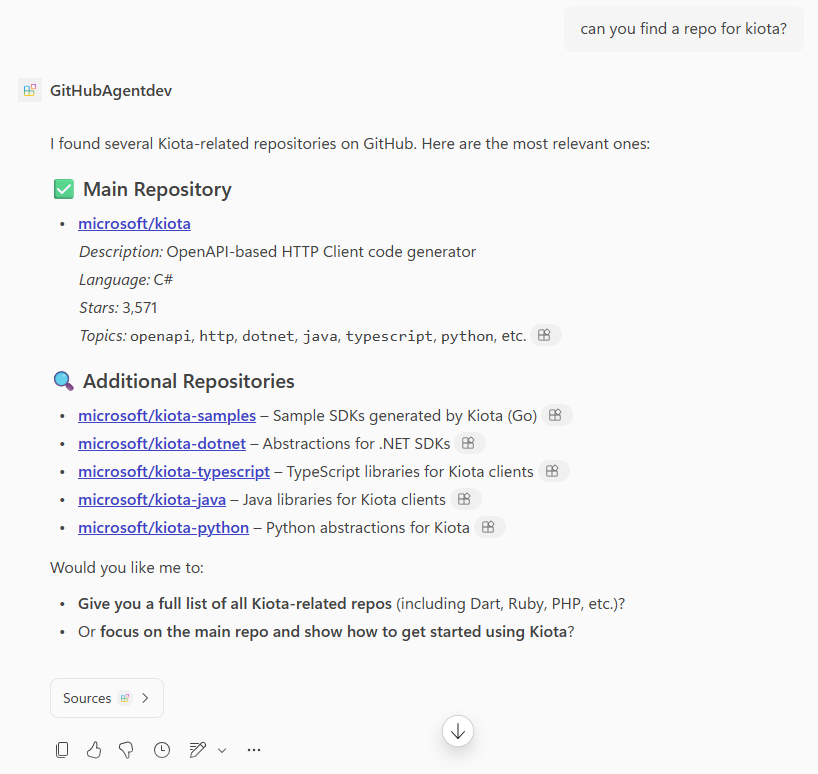This screenshot has height=774, width=818.
Task: Open the more options ellipsis menu
Action: [253, 750]
